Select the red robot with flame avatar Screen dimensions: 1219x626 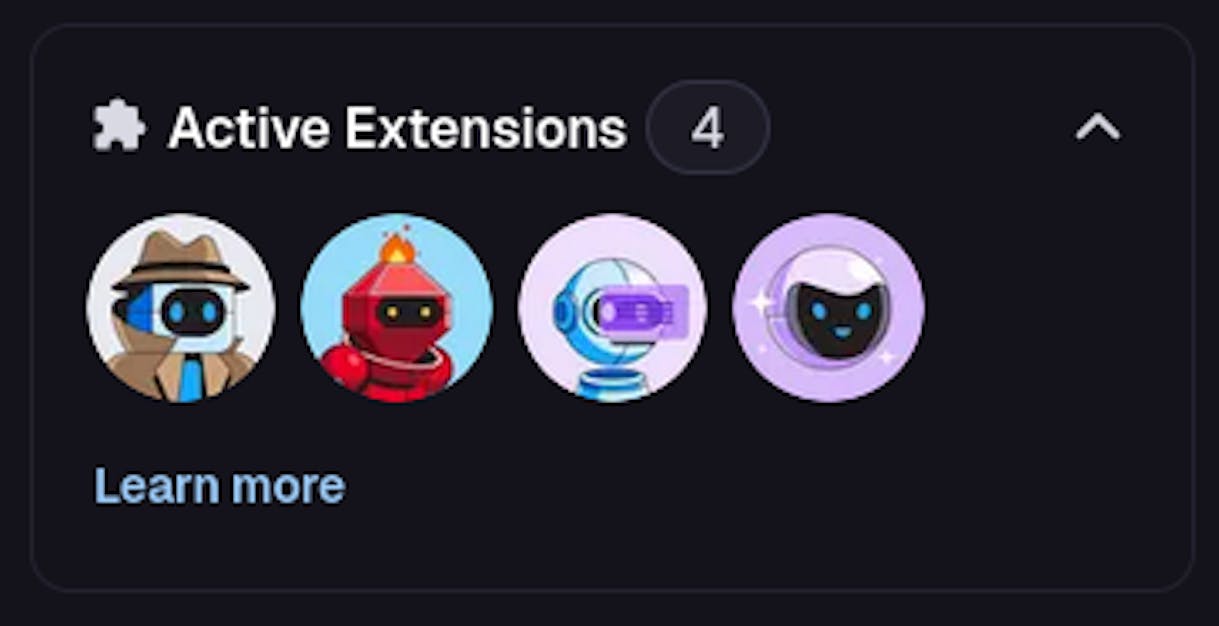pyautogui.click(x=396, y=308)
